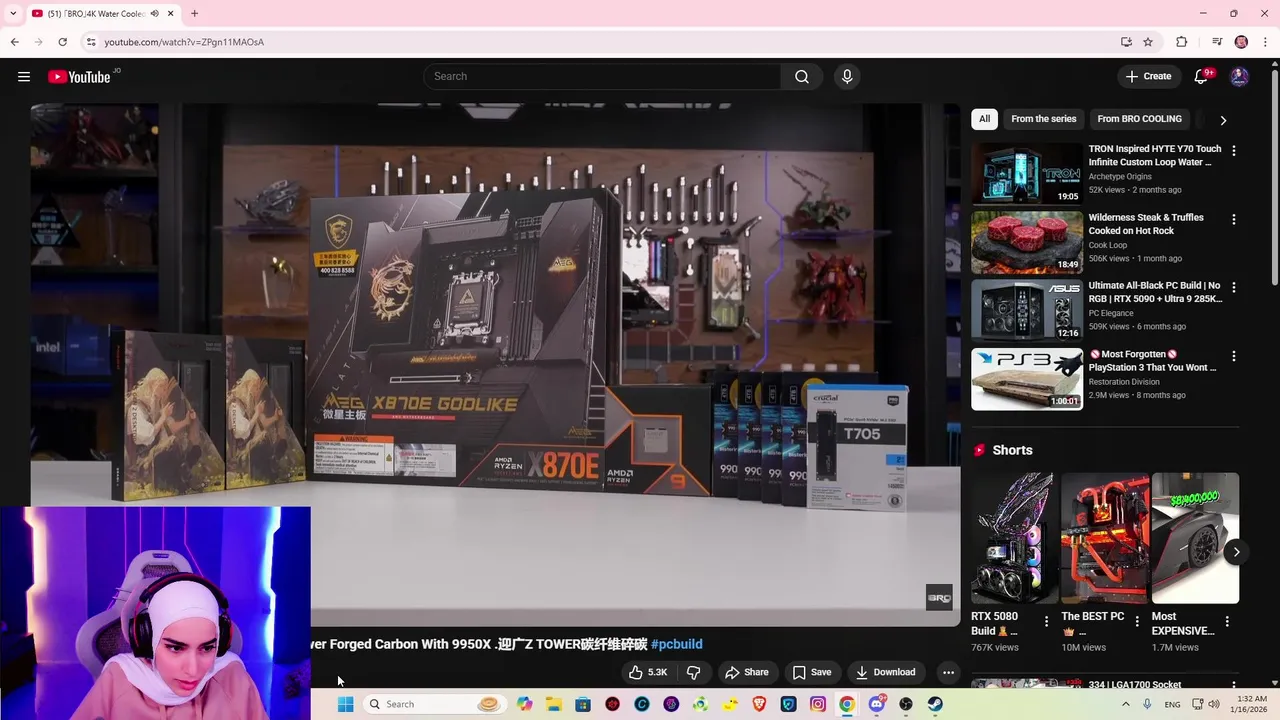Open more actions ellipsis under the video
Image resolution: width=1280 pixels, height=720 pixels.
click(x=948, y=672)
